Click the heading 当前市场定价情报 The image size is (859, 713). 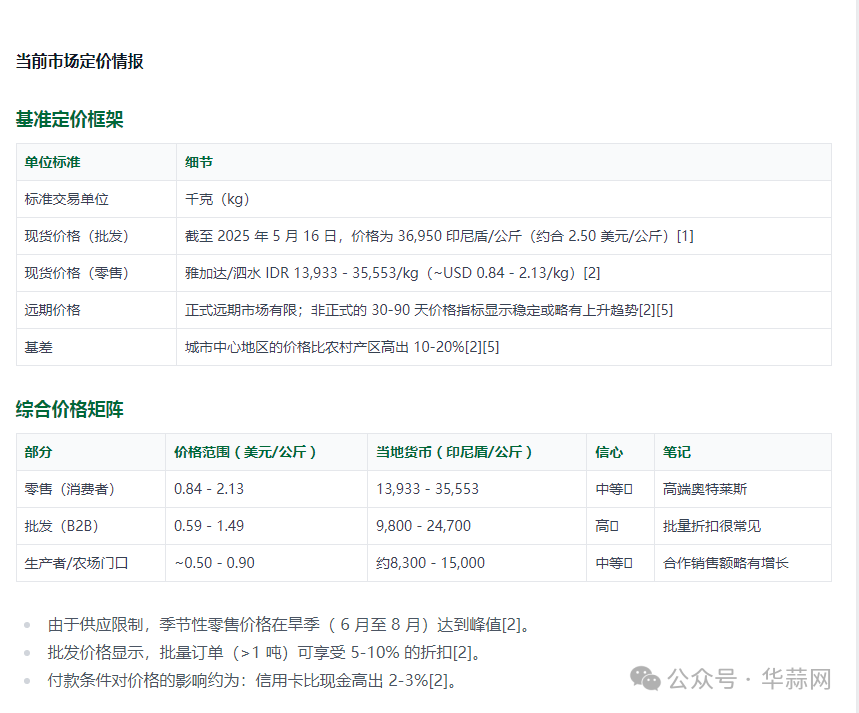tap(79, 61)
